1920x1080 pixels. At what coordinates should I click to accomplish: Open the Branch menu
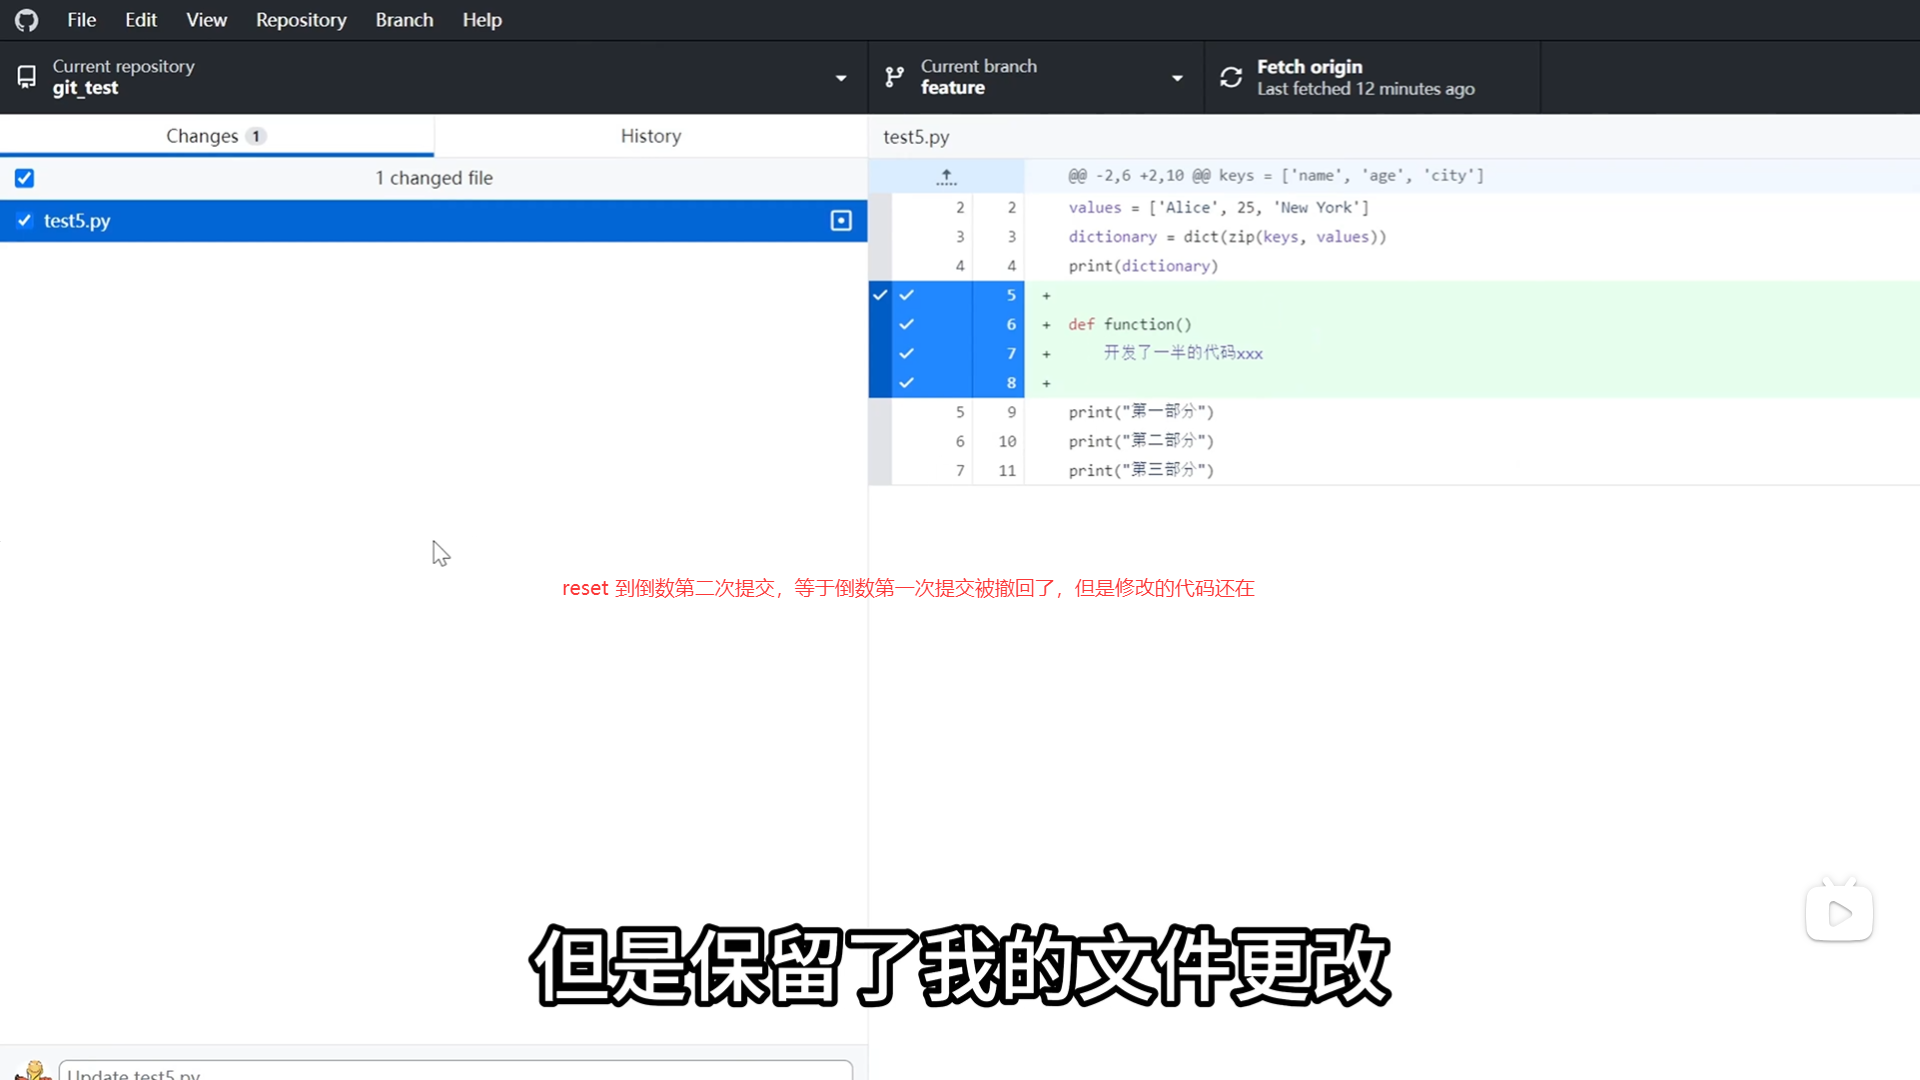click(x=404, y=20)
